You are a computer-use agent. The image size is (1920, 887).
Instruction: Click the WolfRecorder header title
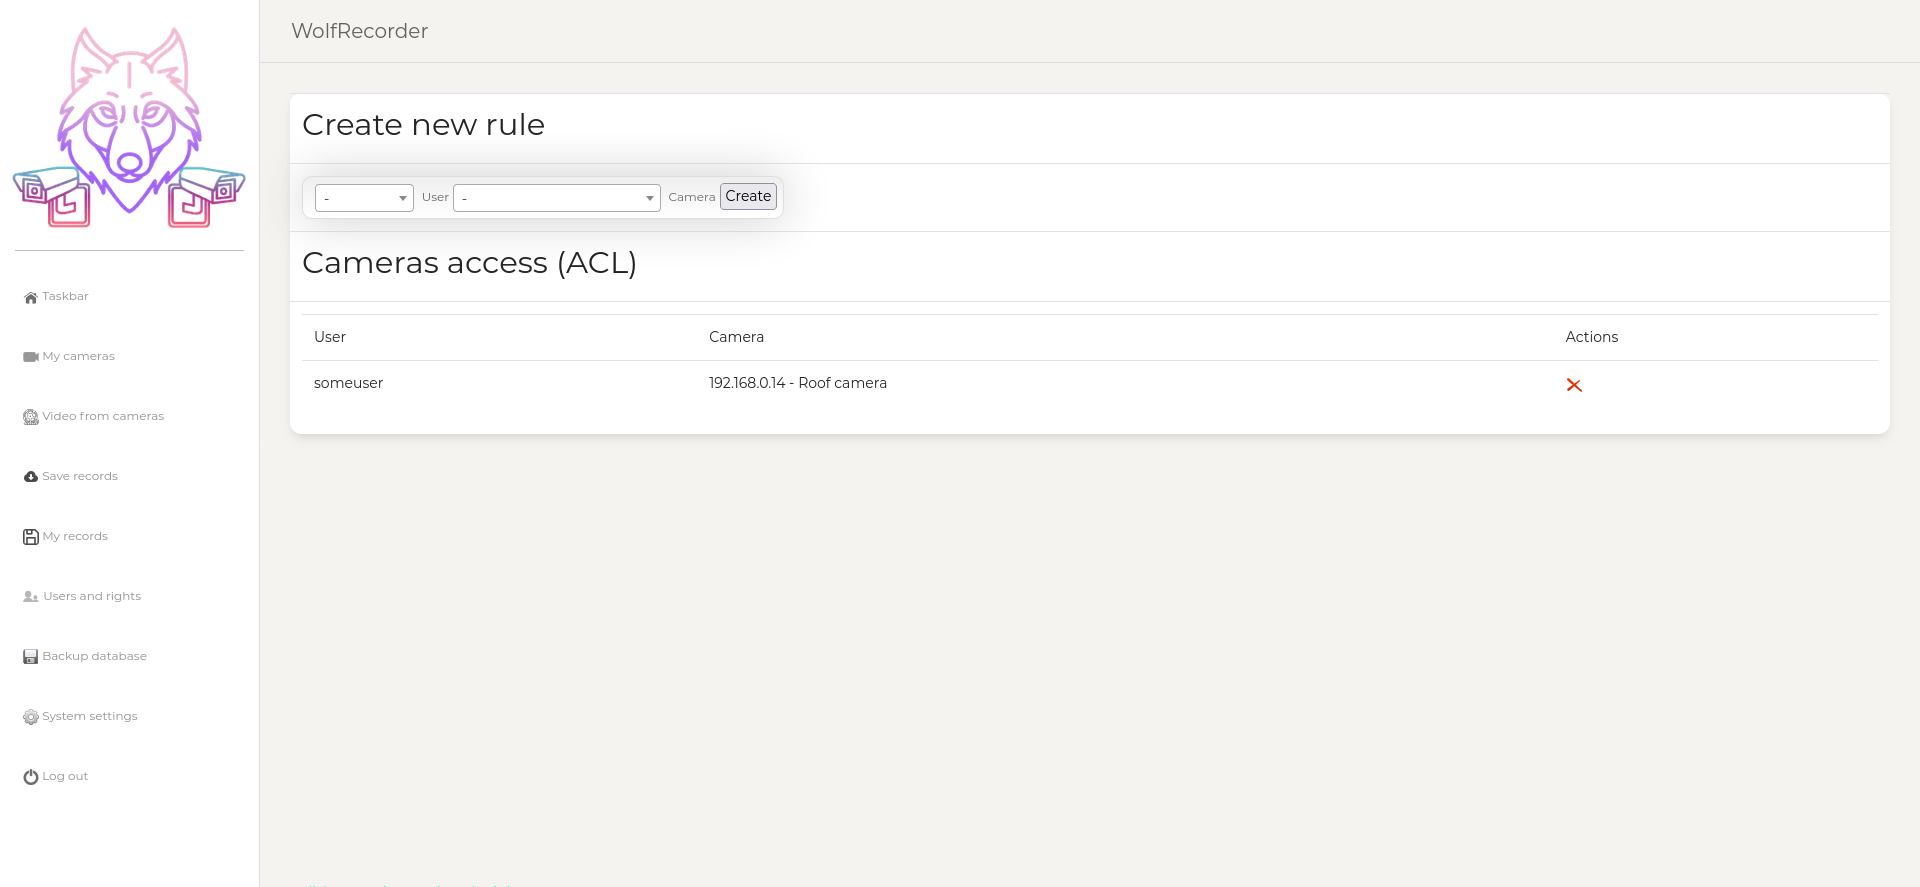click(x=359, y=31)
